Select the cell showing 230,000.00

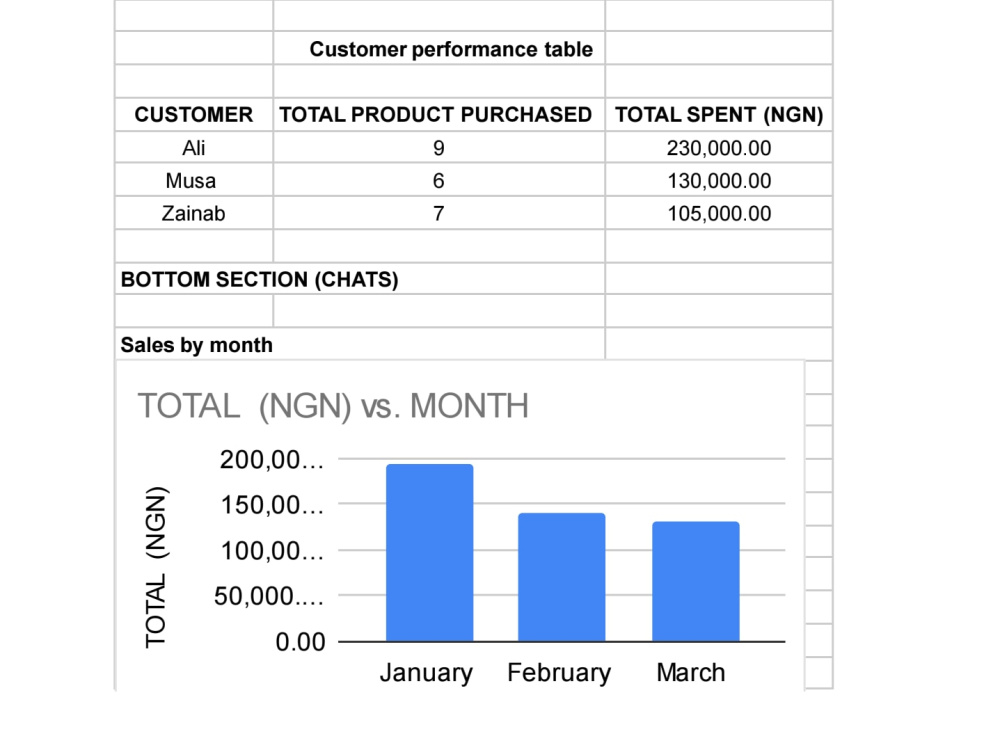[x=719, y=147]
